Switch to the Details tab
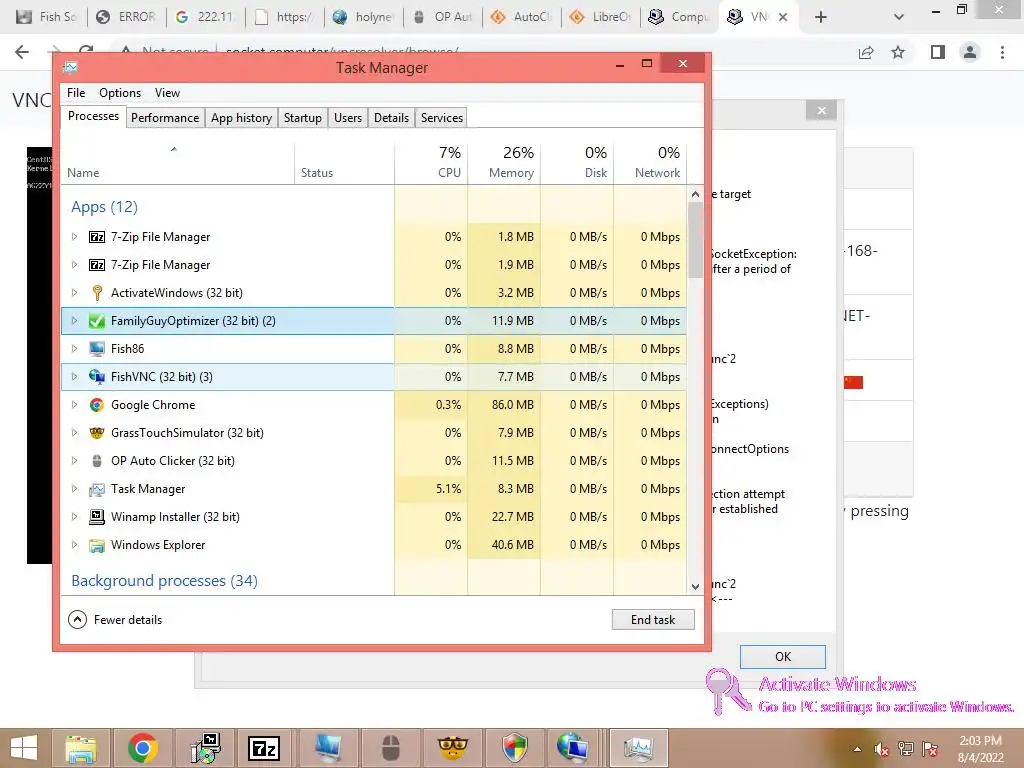The height and width of the screenshot is (768, 1024). 391,118
